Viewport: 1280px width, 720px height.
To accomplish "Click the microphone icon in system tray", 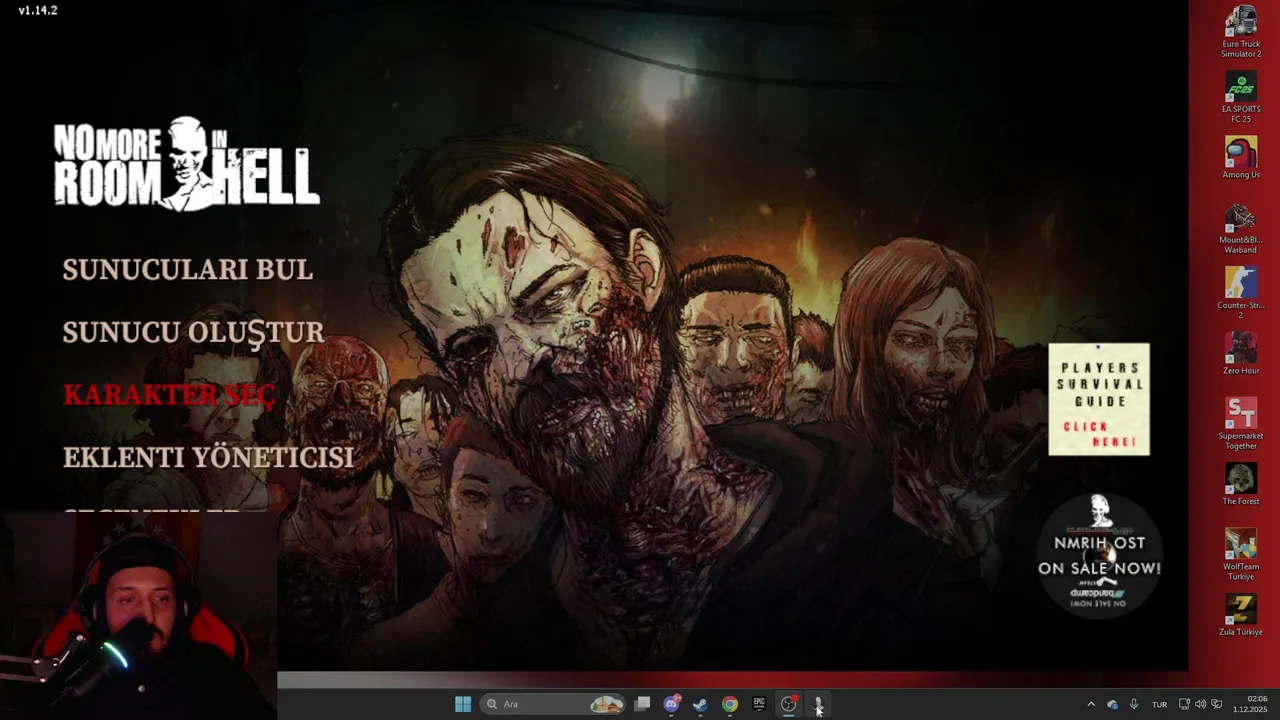I will pos(1134,704).
